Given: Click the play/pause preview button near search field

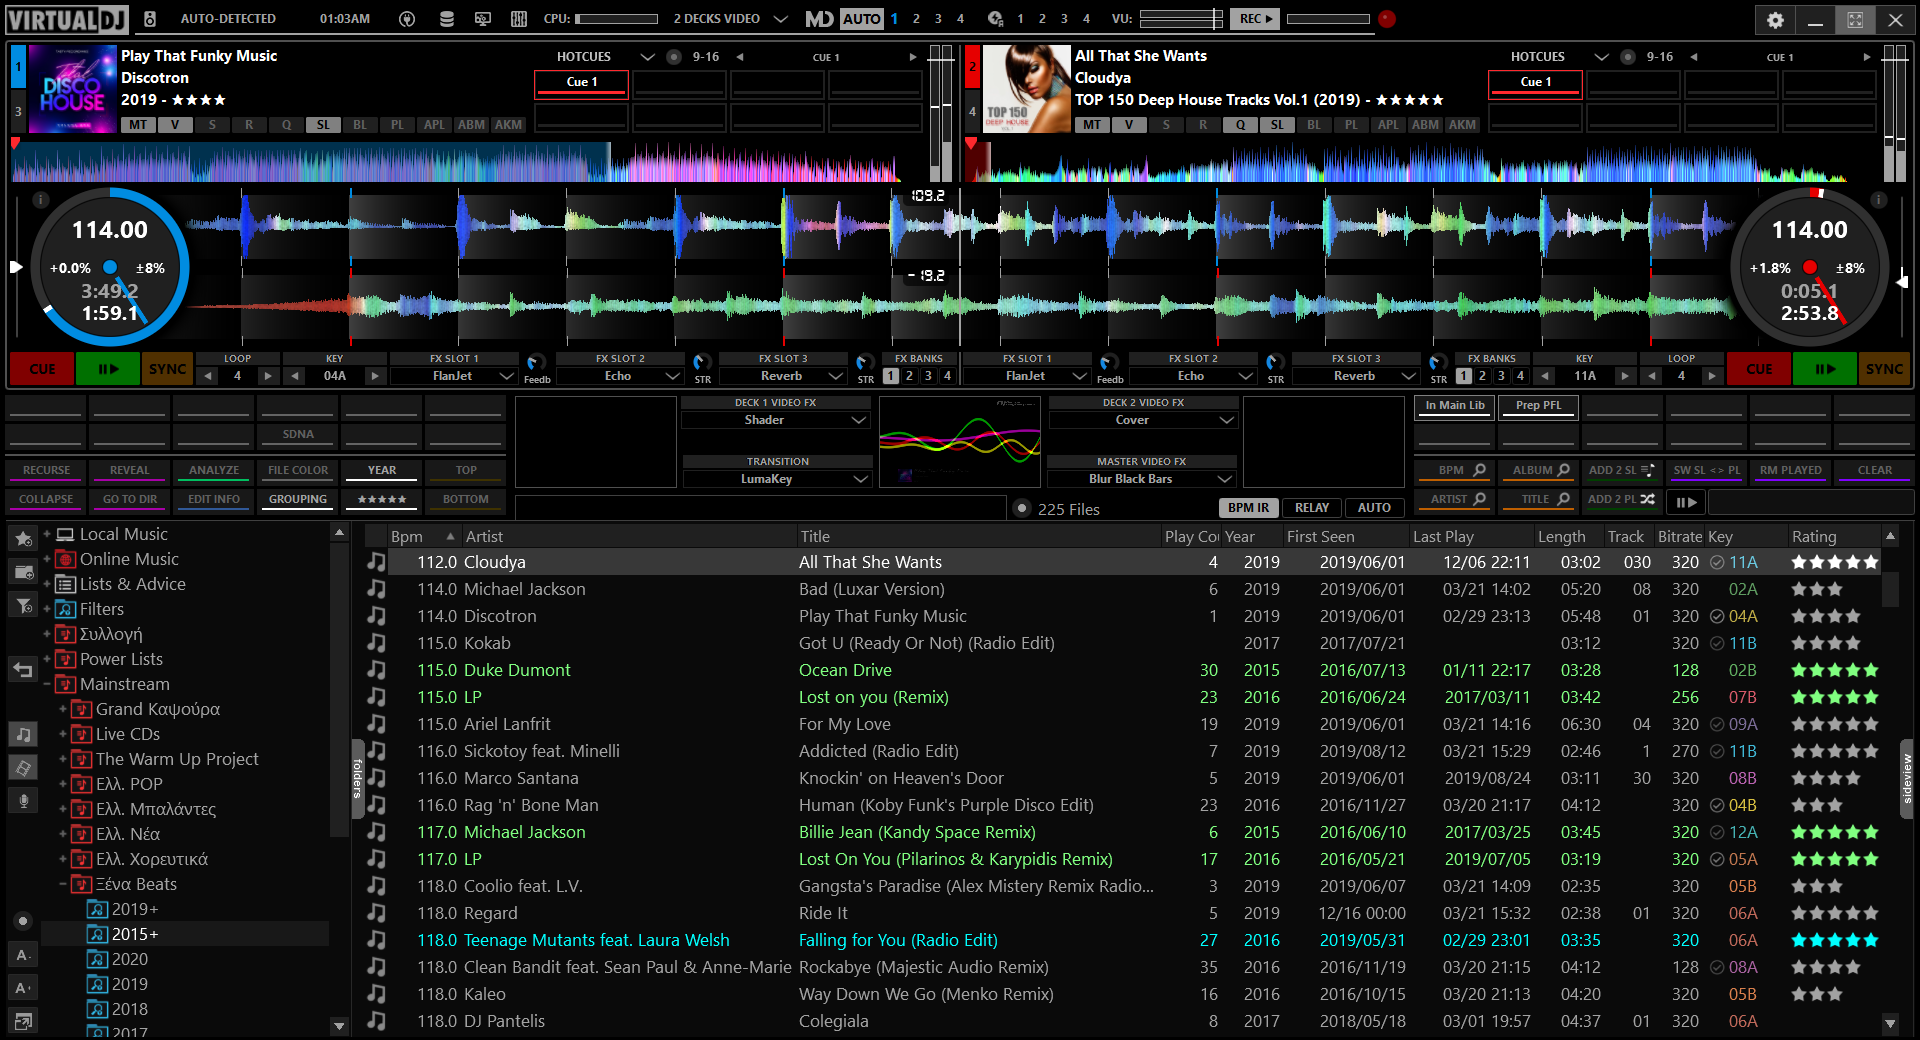Looking at the screenshot, I should [x=1686, y=502].
